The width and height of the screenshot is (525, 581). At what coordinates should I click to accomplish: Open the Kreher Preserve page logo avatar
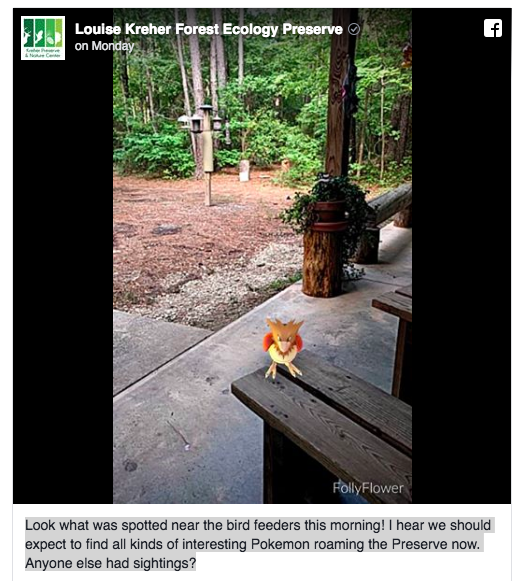pyautogui.click(x=43, y=38)
